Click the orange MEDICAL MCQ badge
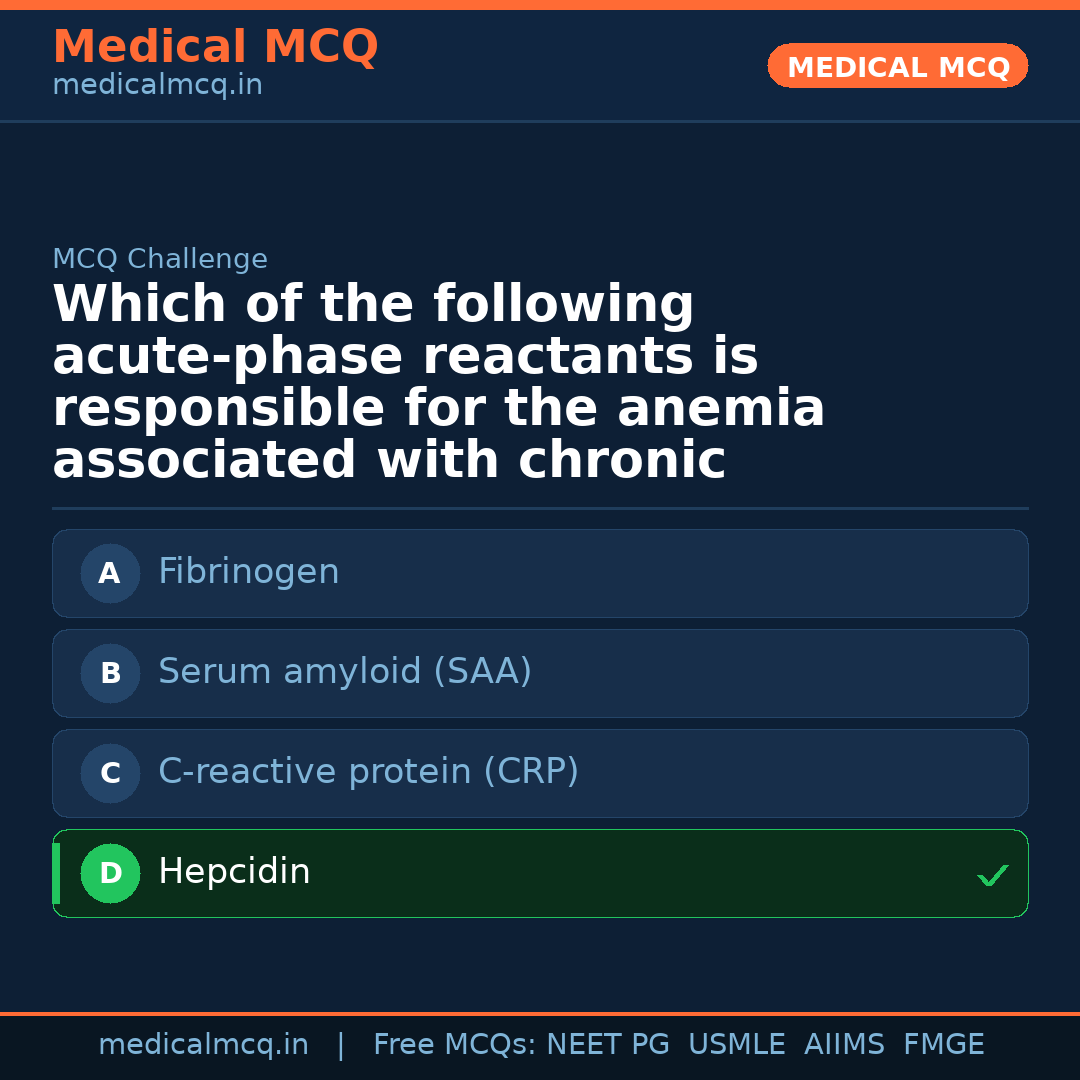This screenshot has width=1080, height=1080. coord(897,66)
